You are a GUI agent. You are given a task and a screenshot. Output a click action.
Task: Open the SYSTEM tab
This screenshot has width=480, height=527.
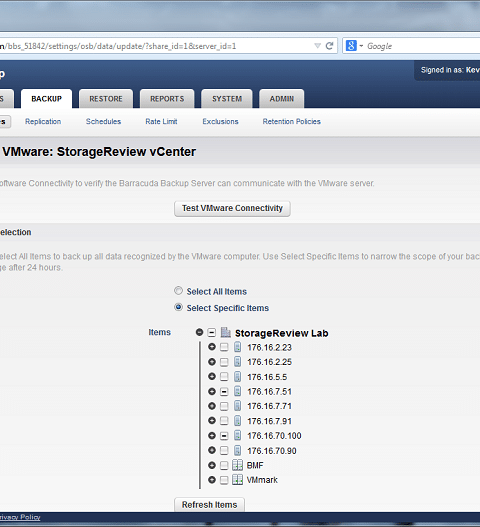[227, 98]
